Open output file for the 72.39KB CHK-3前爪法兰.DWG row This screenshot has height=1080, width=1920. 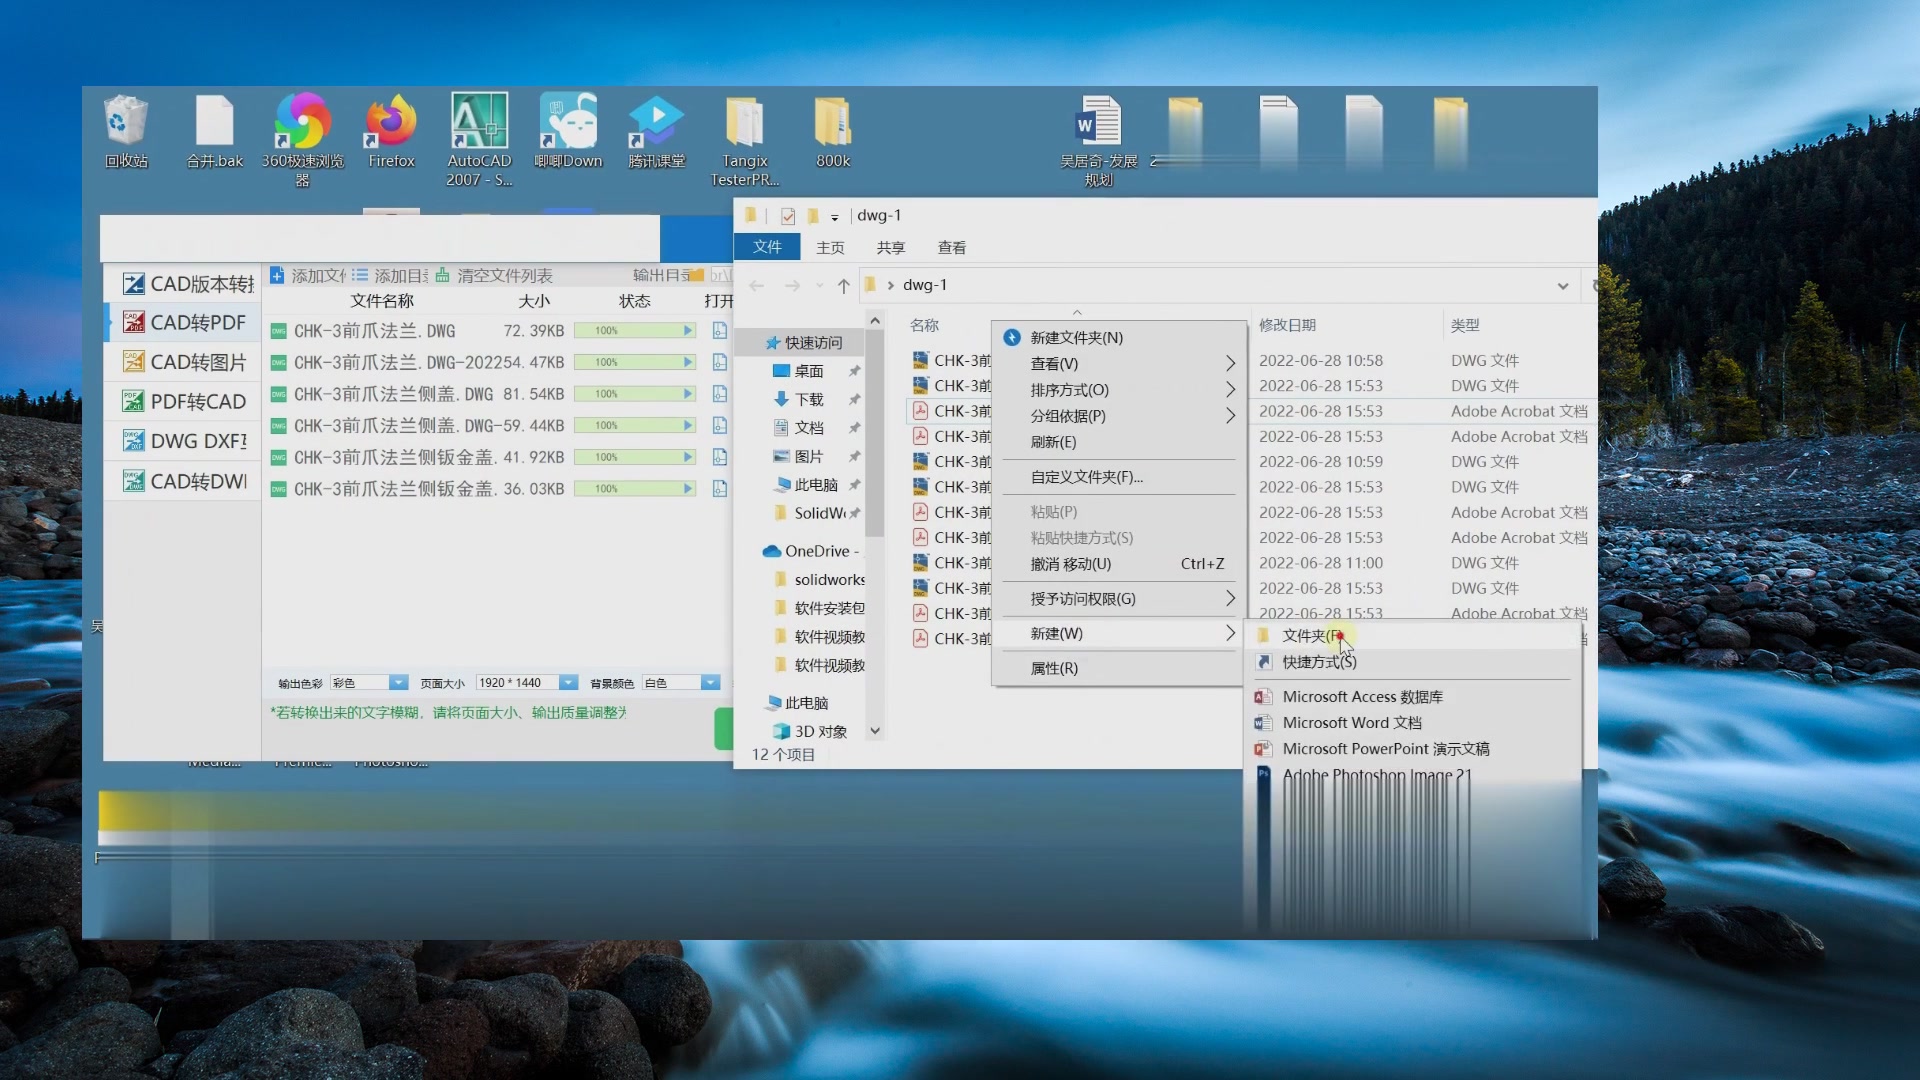point(719,330)
